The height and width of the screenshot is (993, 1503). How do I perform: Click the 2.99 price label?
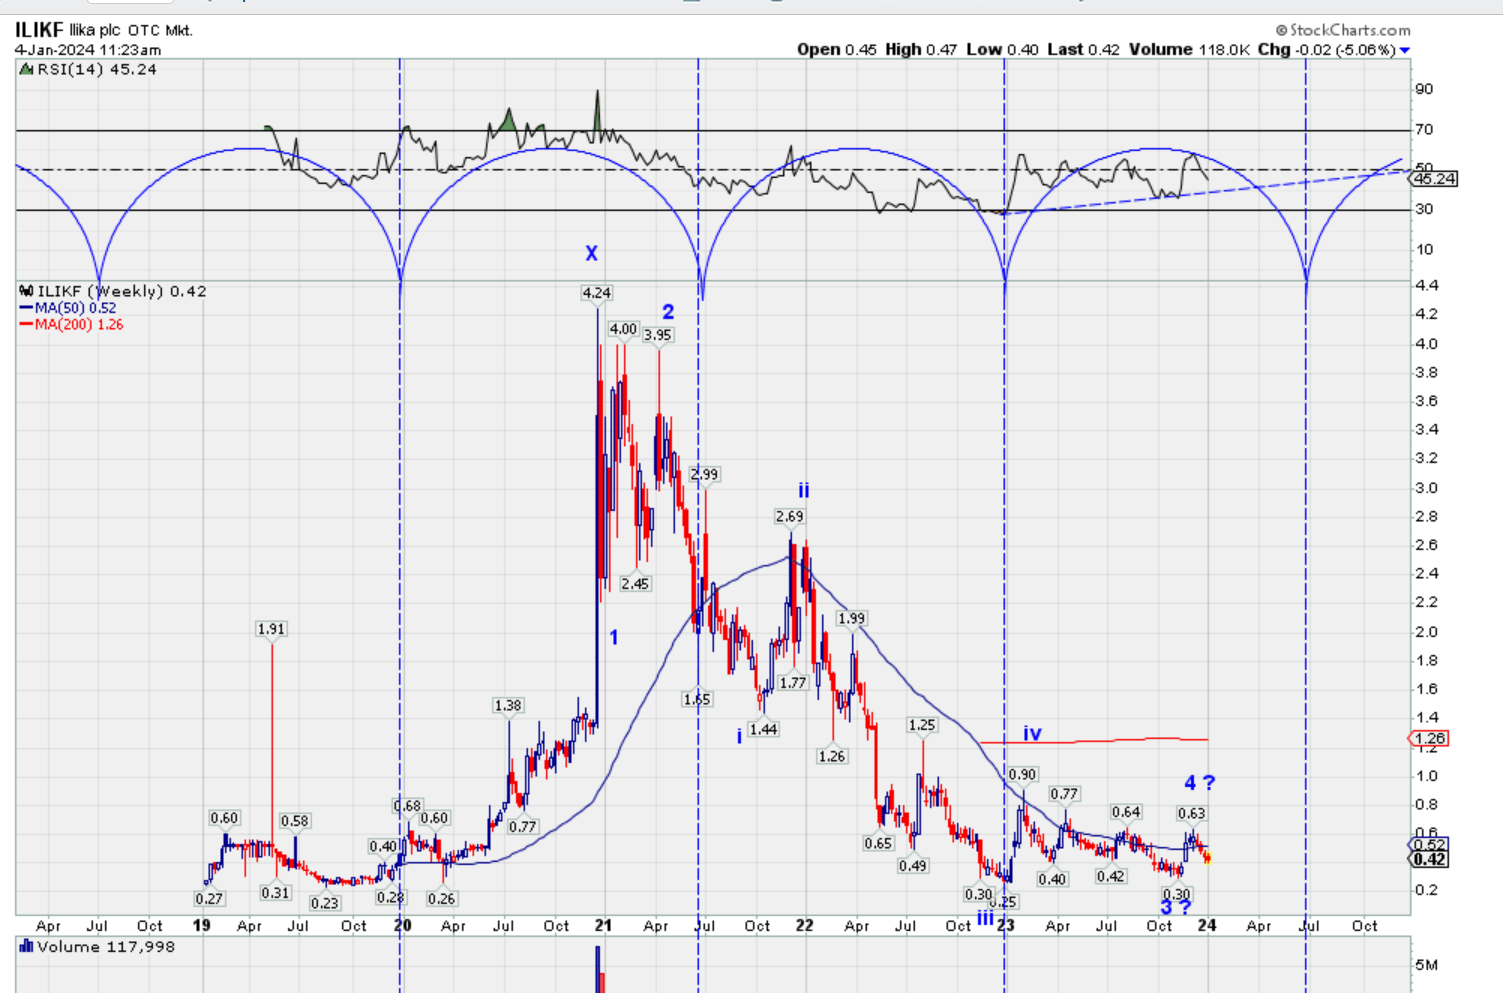pos(705,474)
